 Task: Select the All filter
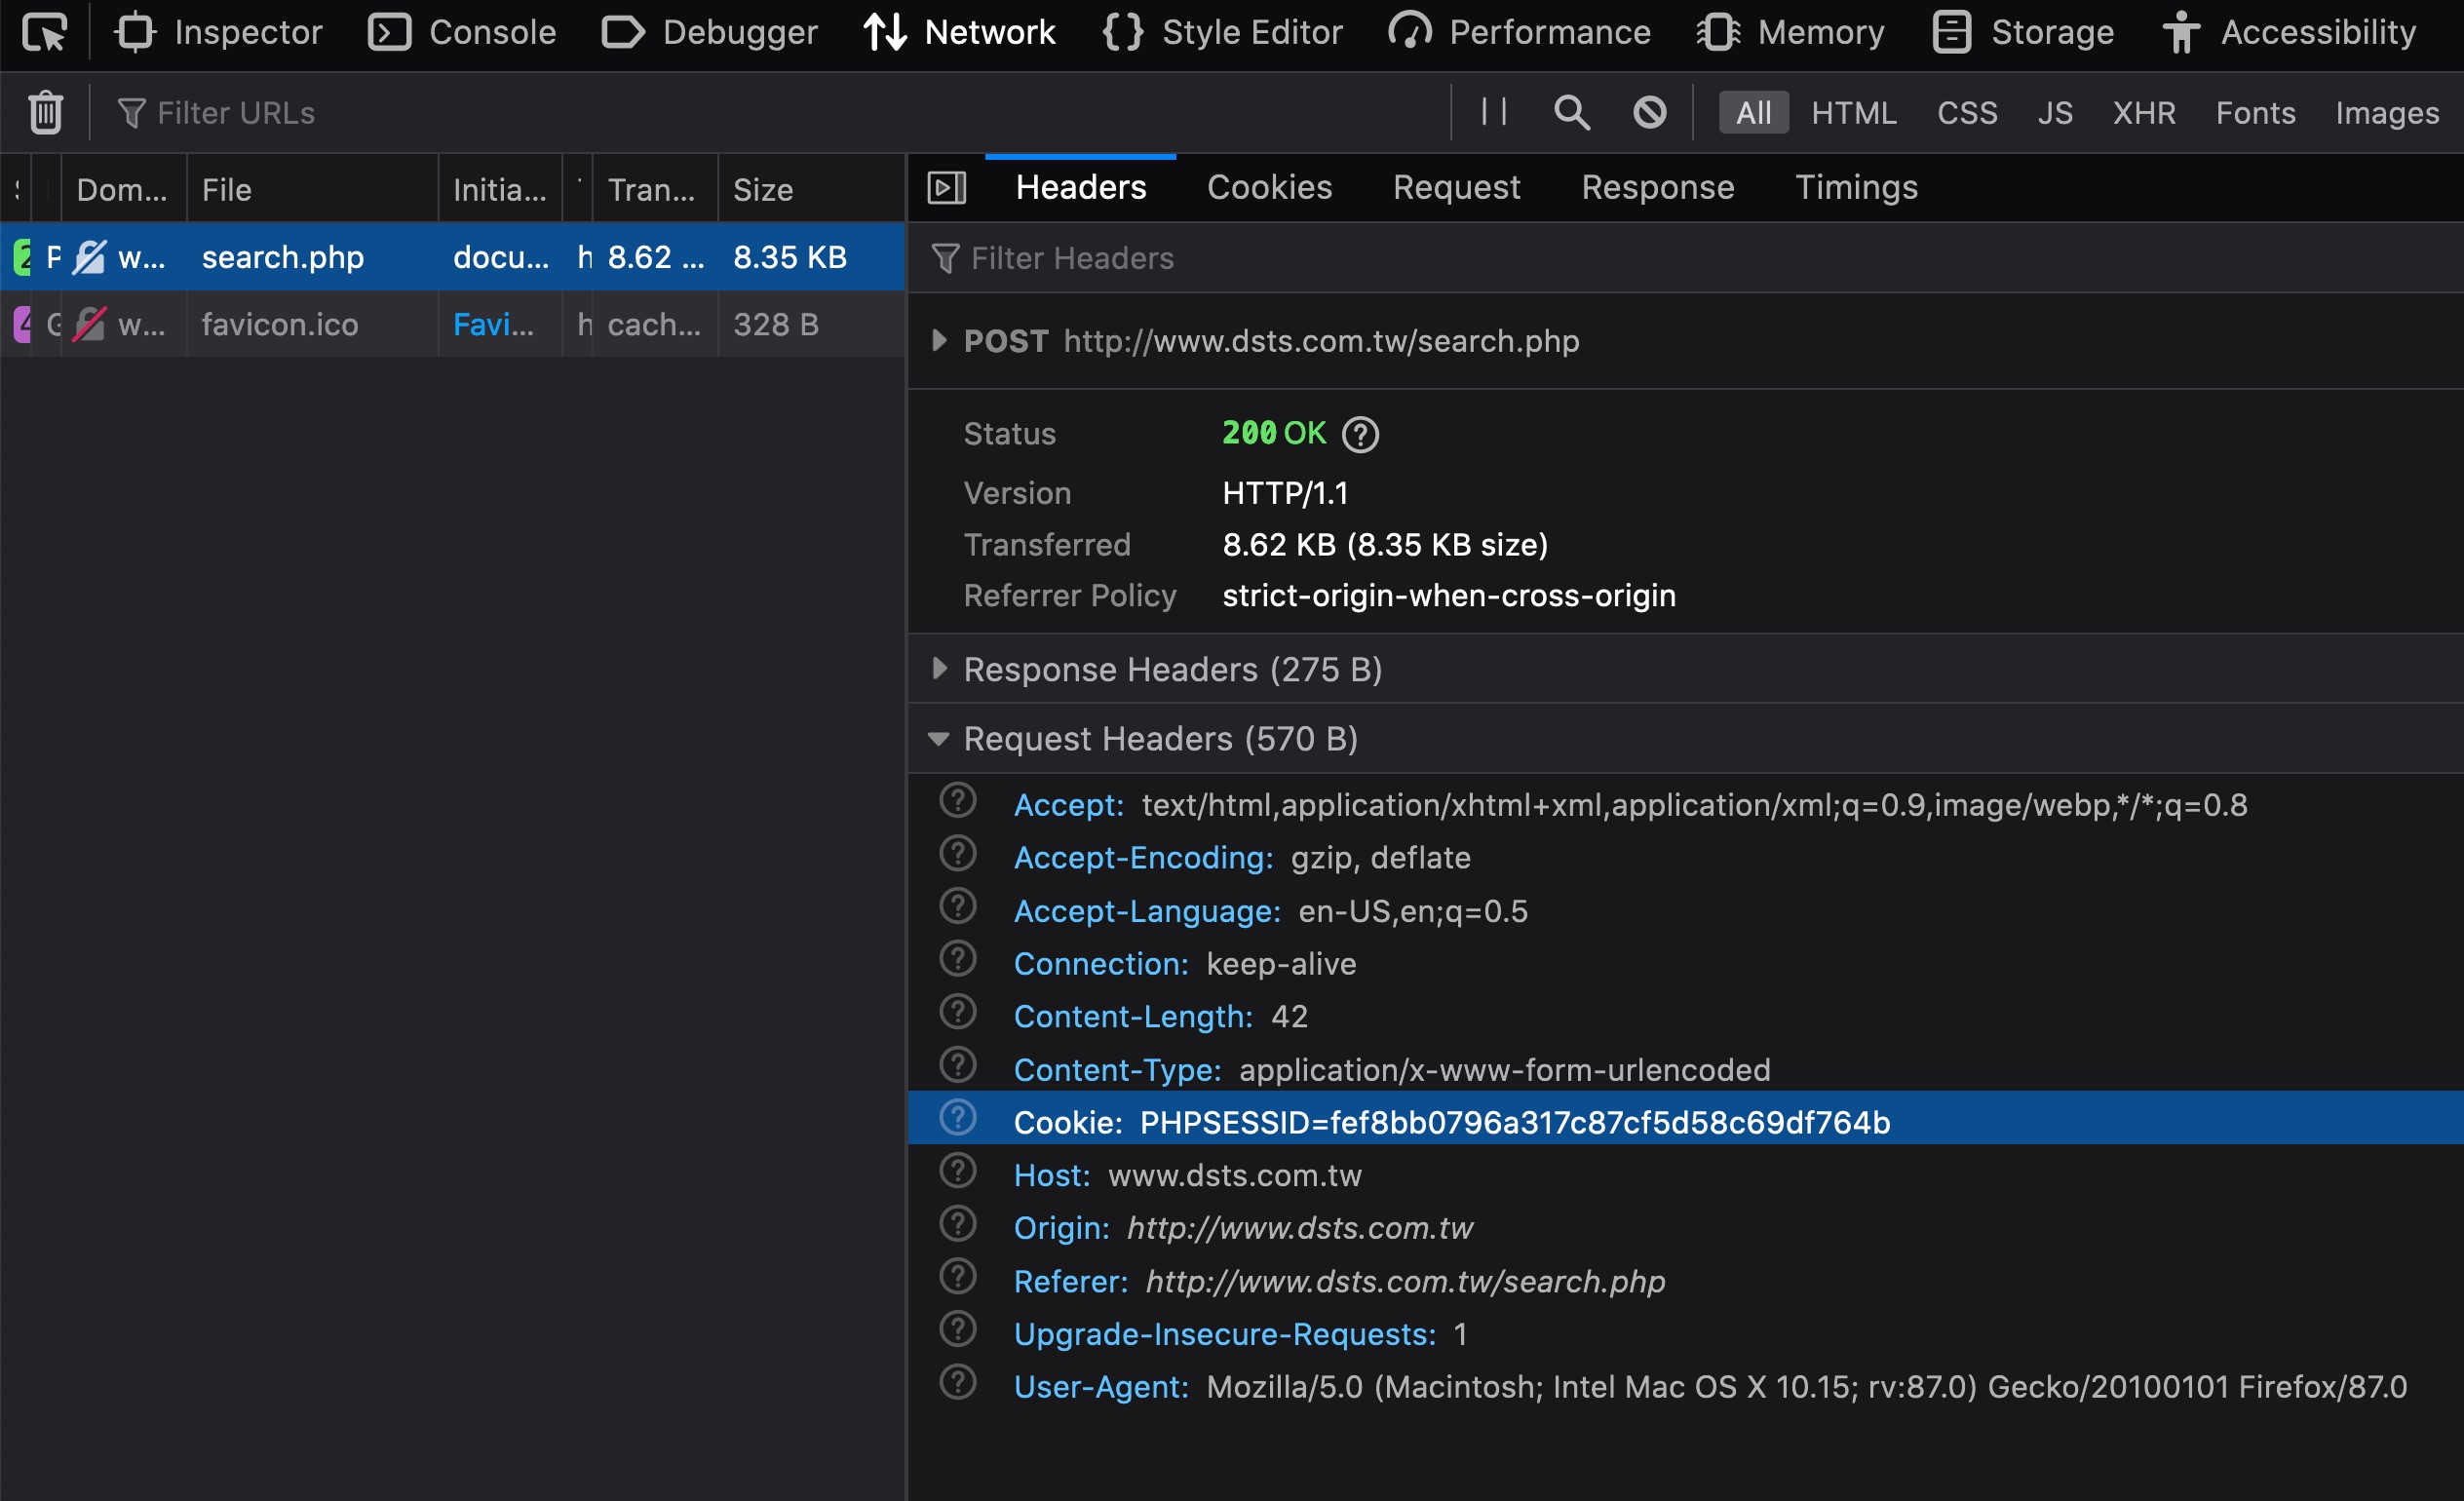click(1753, 113)
